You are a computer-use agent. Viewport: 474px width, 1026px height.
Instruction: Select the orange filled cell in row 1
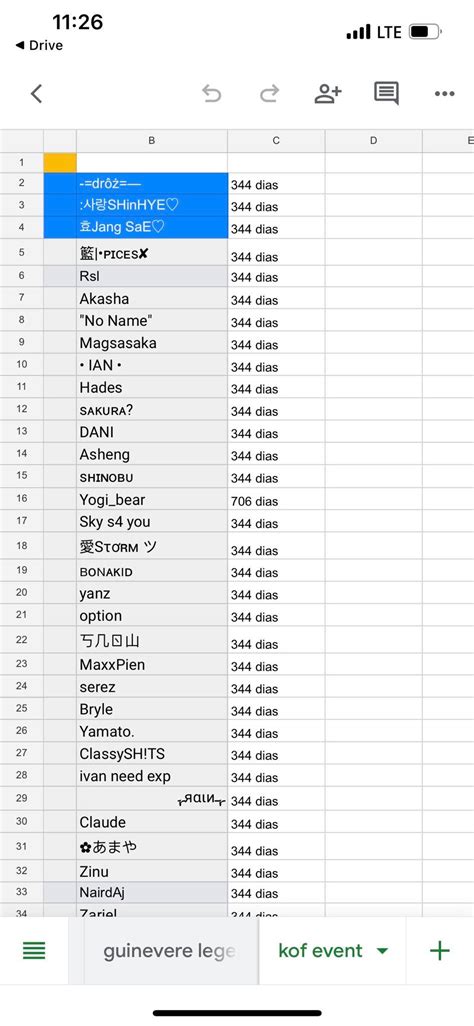60,162
